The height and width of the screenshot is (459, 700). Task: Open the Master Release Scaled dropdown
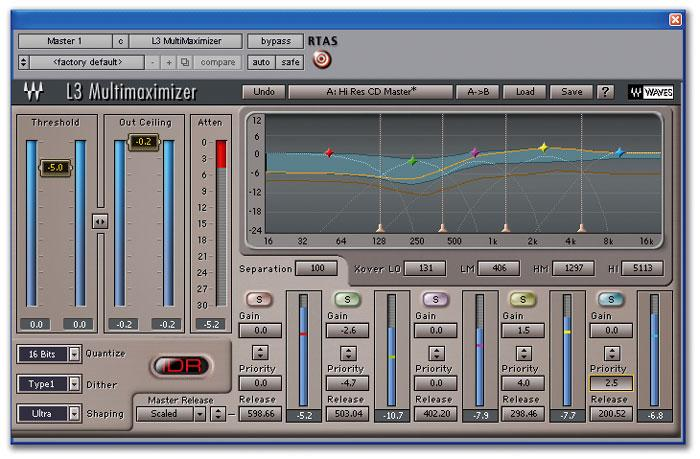coord(171,414)
